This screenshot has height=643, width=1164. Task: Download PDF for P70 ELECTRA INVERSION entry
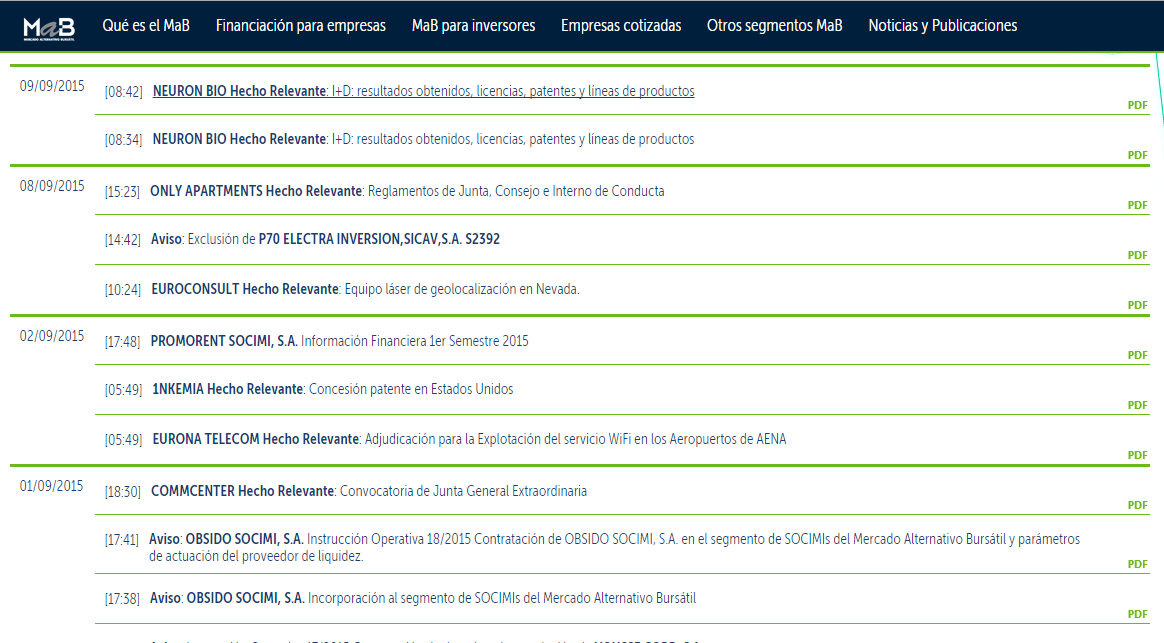[1137, 255]
